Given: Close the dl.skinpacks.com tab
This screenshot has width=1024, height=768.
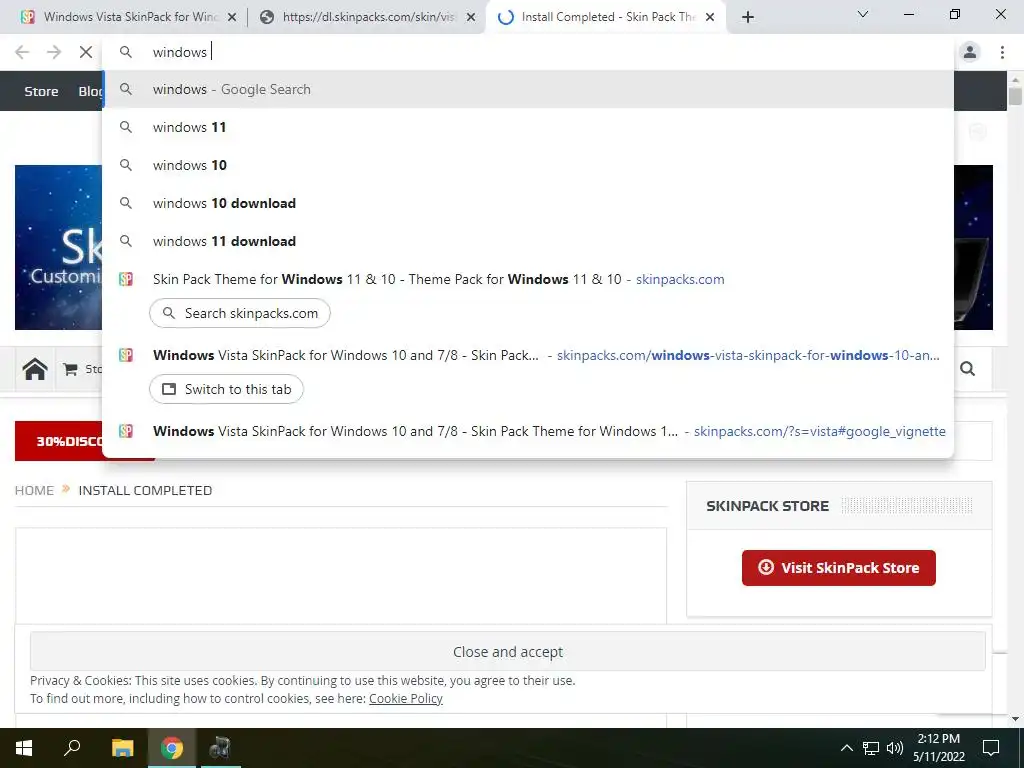Looking at the screenshot, I should [471, 18].
